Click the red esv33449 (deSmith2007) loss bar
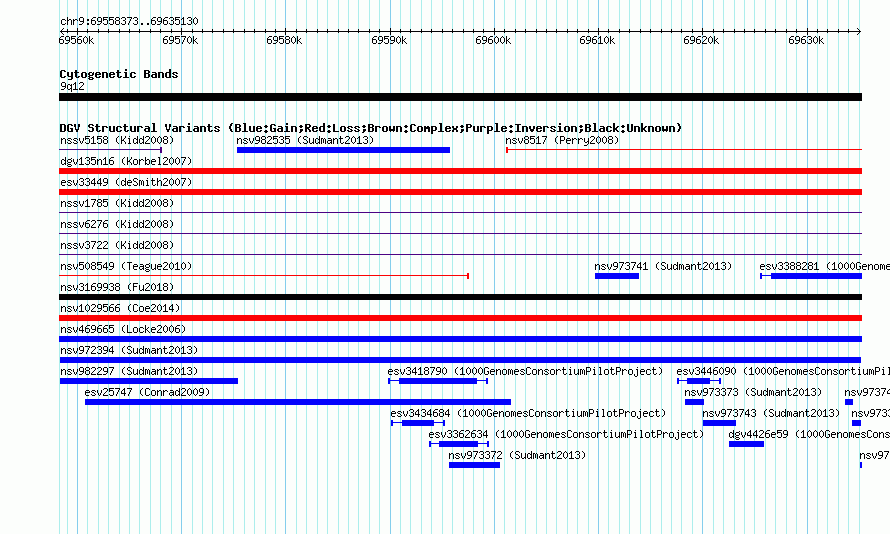Screen dimensions: 890x534 (x=460, y=192)
